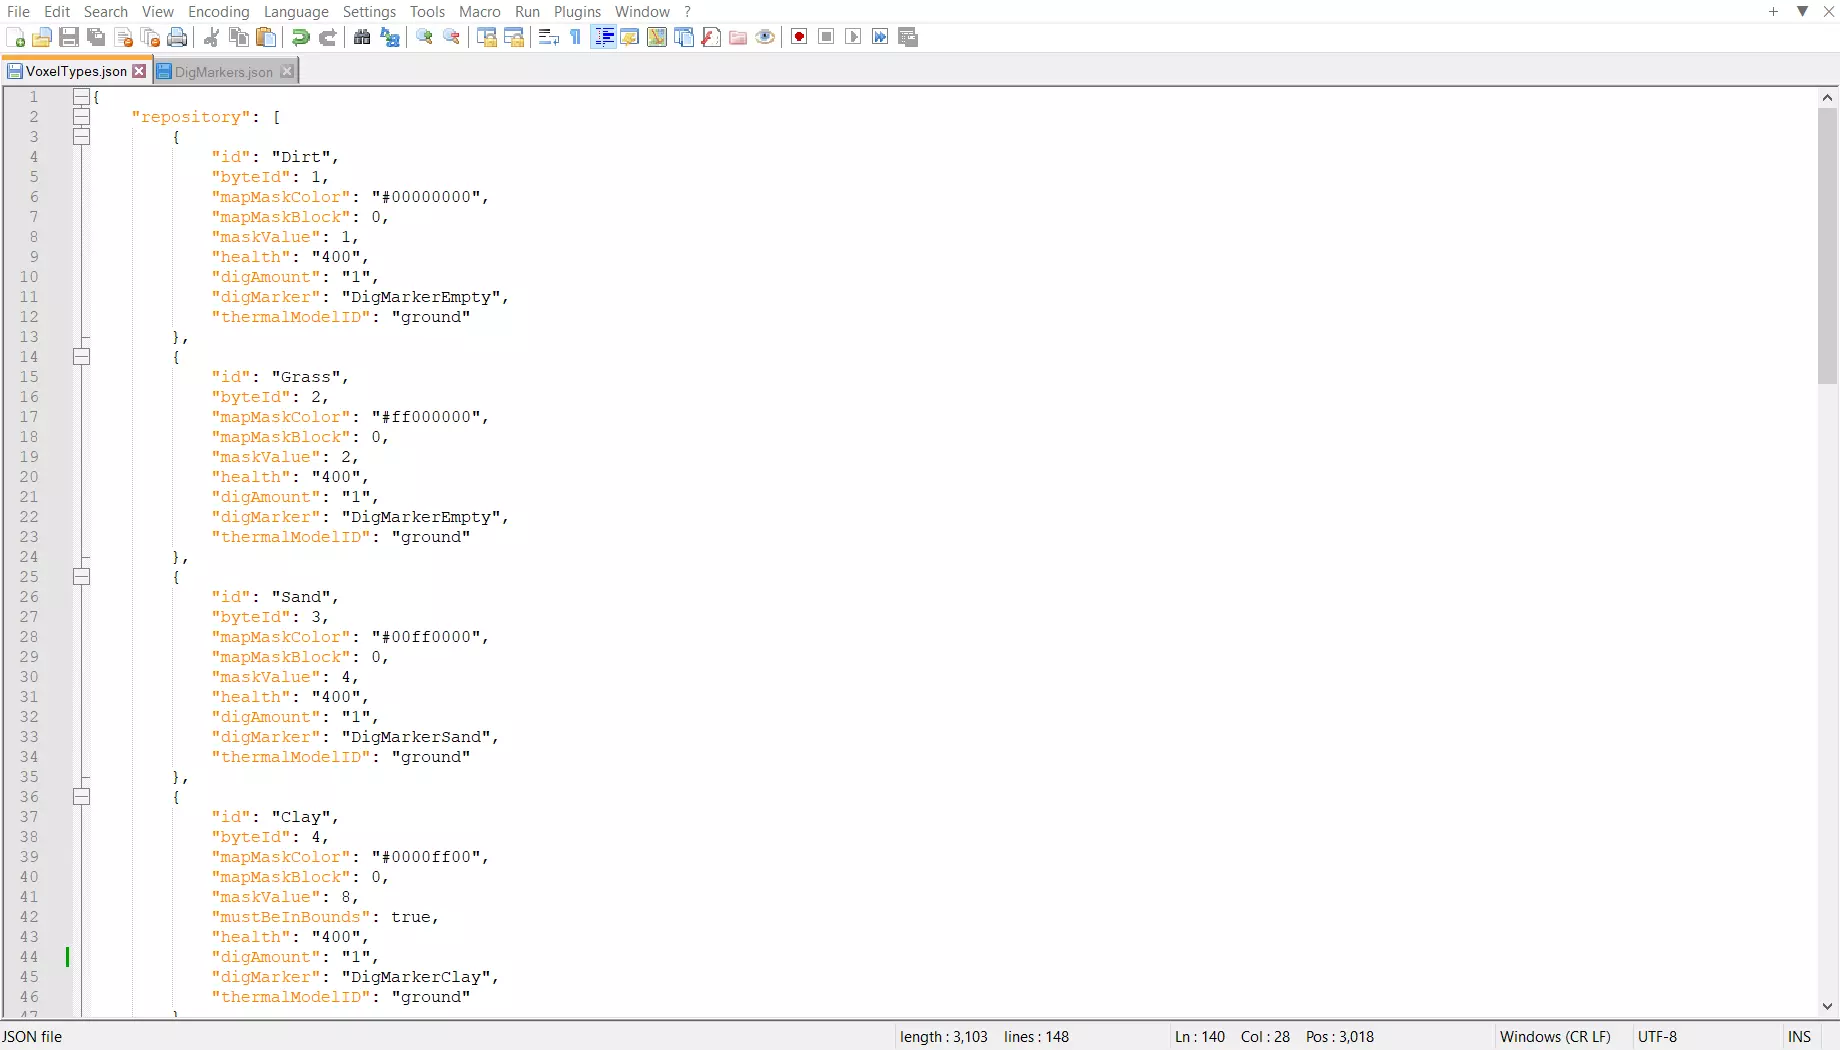The width and height of the screenshot is (1840, 1050).
Task: Close the VoxelTypes.json tab
Action: pyautogui.click(x=139, y=71)
